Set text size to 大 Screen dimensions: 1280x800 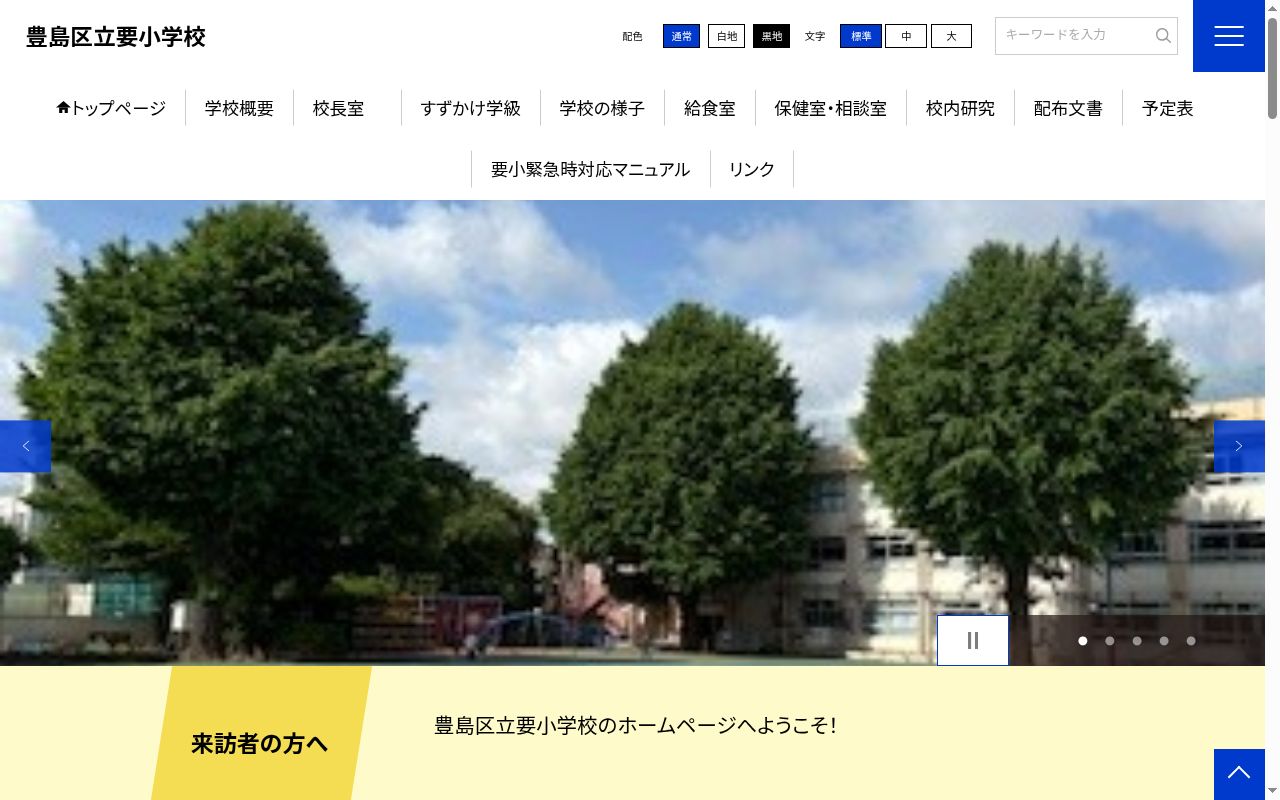pos(951,36)
